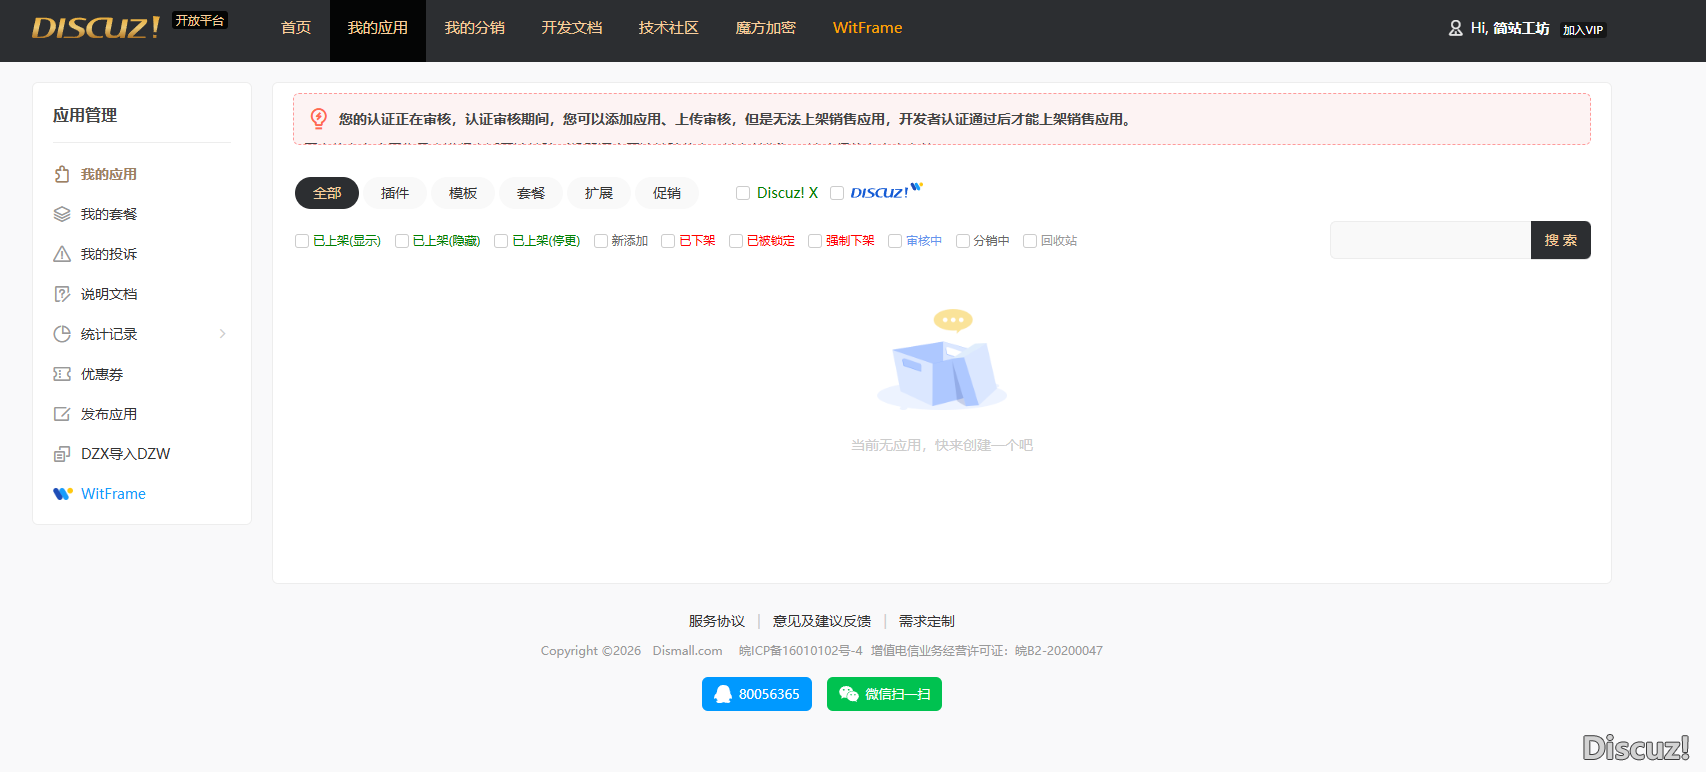This screenshot has width=1706, height=772.
Task: Click the layers icon beside 我的套餐
Action: 62,214
